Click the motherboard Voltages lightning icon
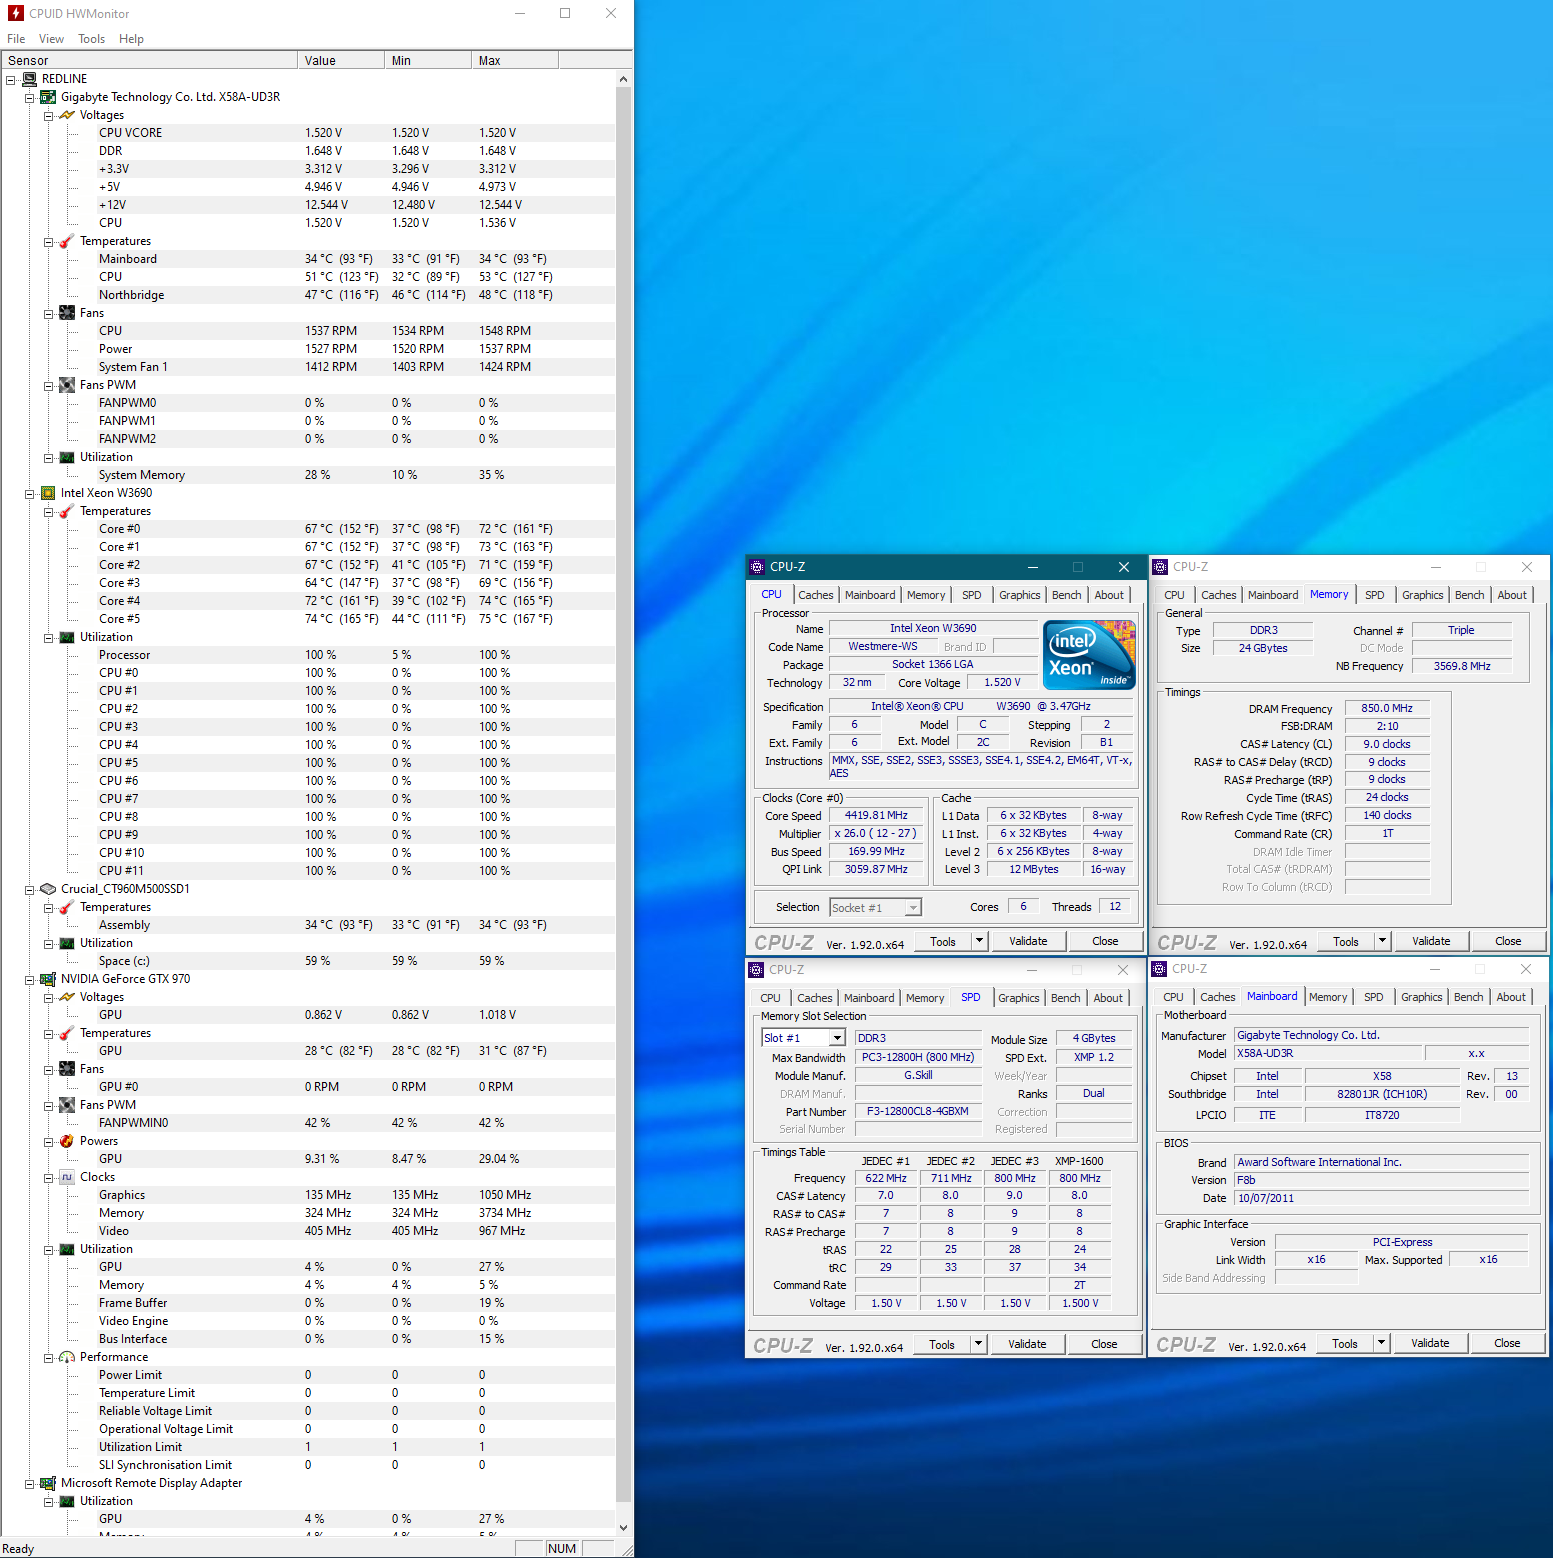Image resolution: width=1553 pixels, height=1560 pixels. tap(67, 115)
